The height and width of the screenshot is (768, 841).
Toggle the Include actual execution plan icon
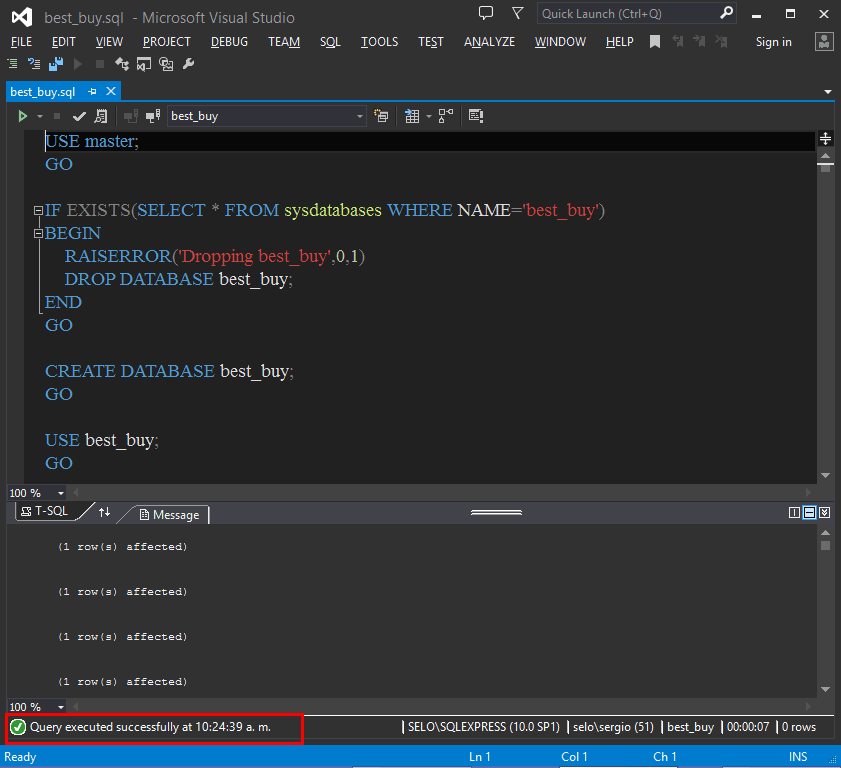click(445, 116)
